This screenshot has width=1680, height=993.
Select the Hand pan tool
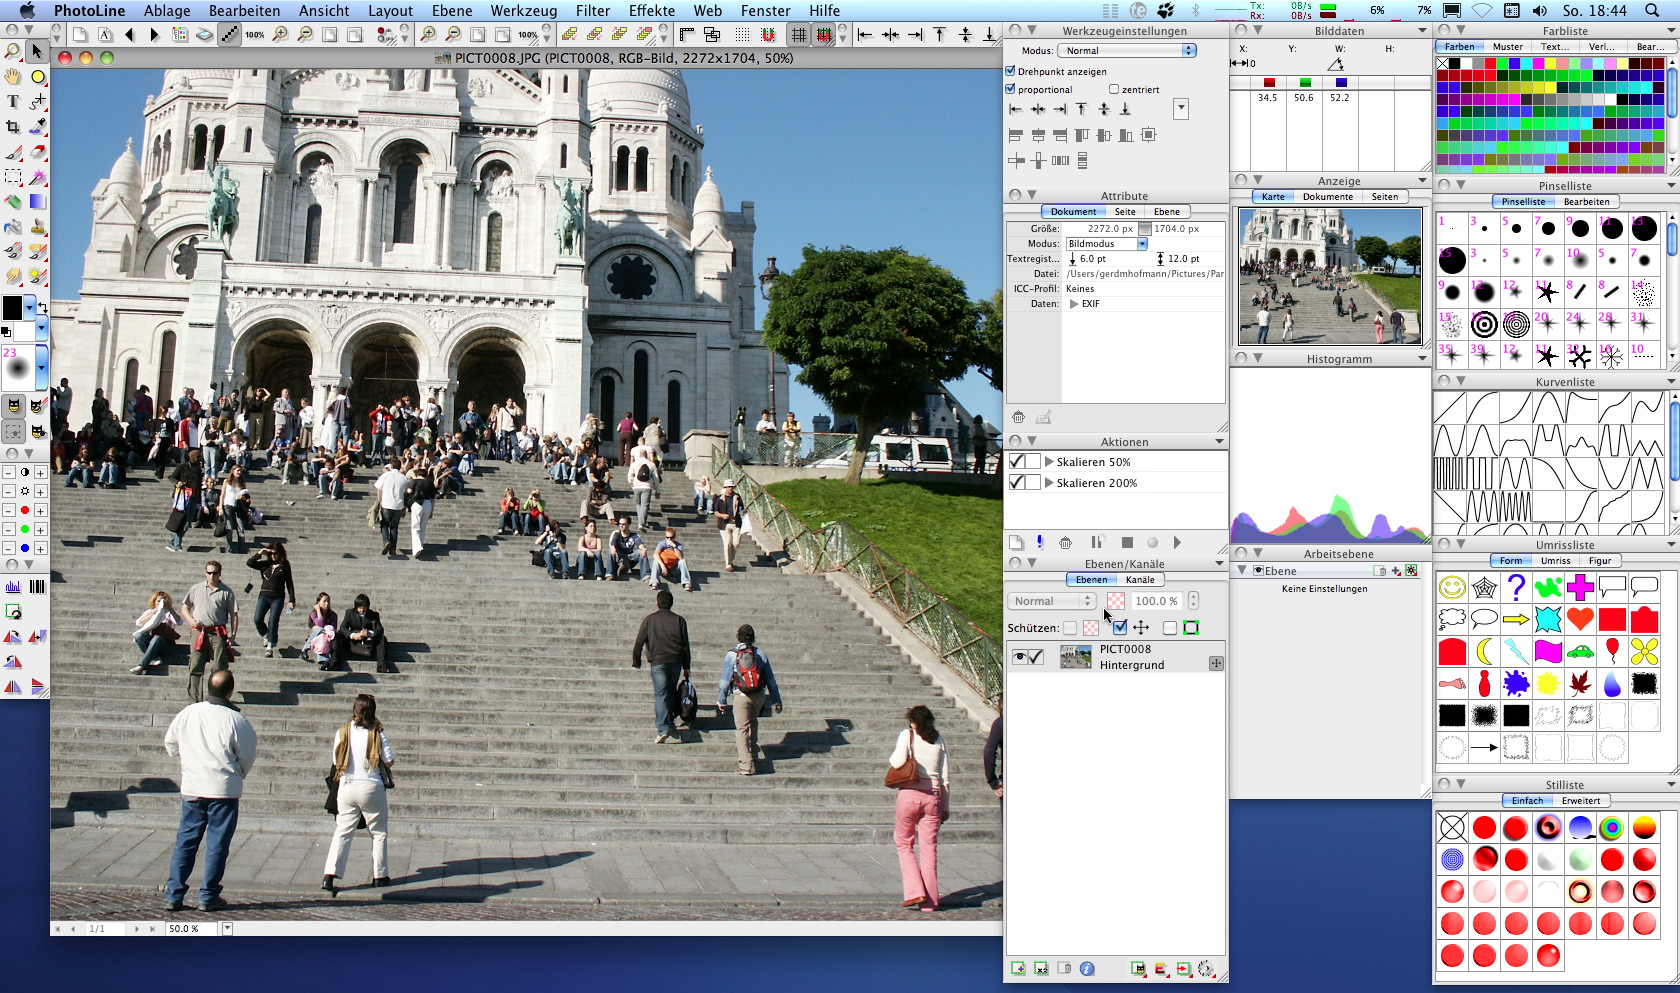13,76
